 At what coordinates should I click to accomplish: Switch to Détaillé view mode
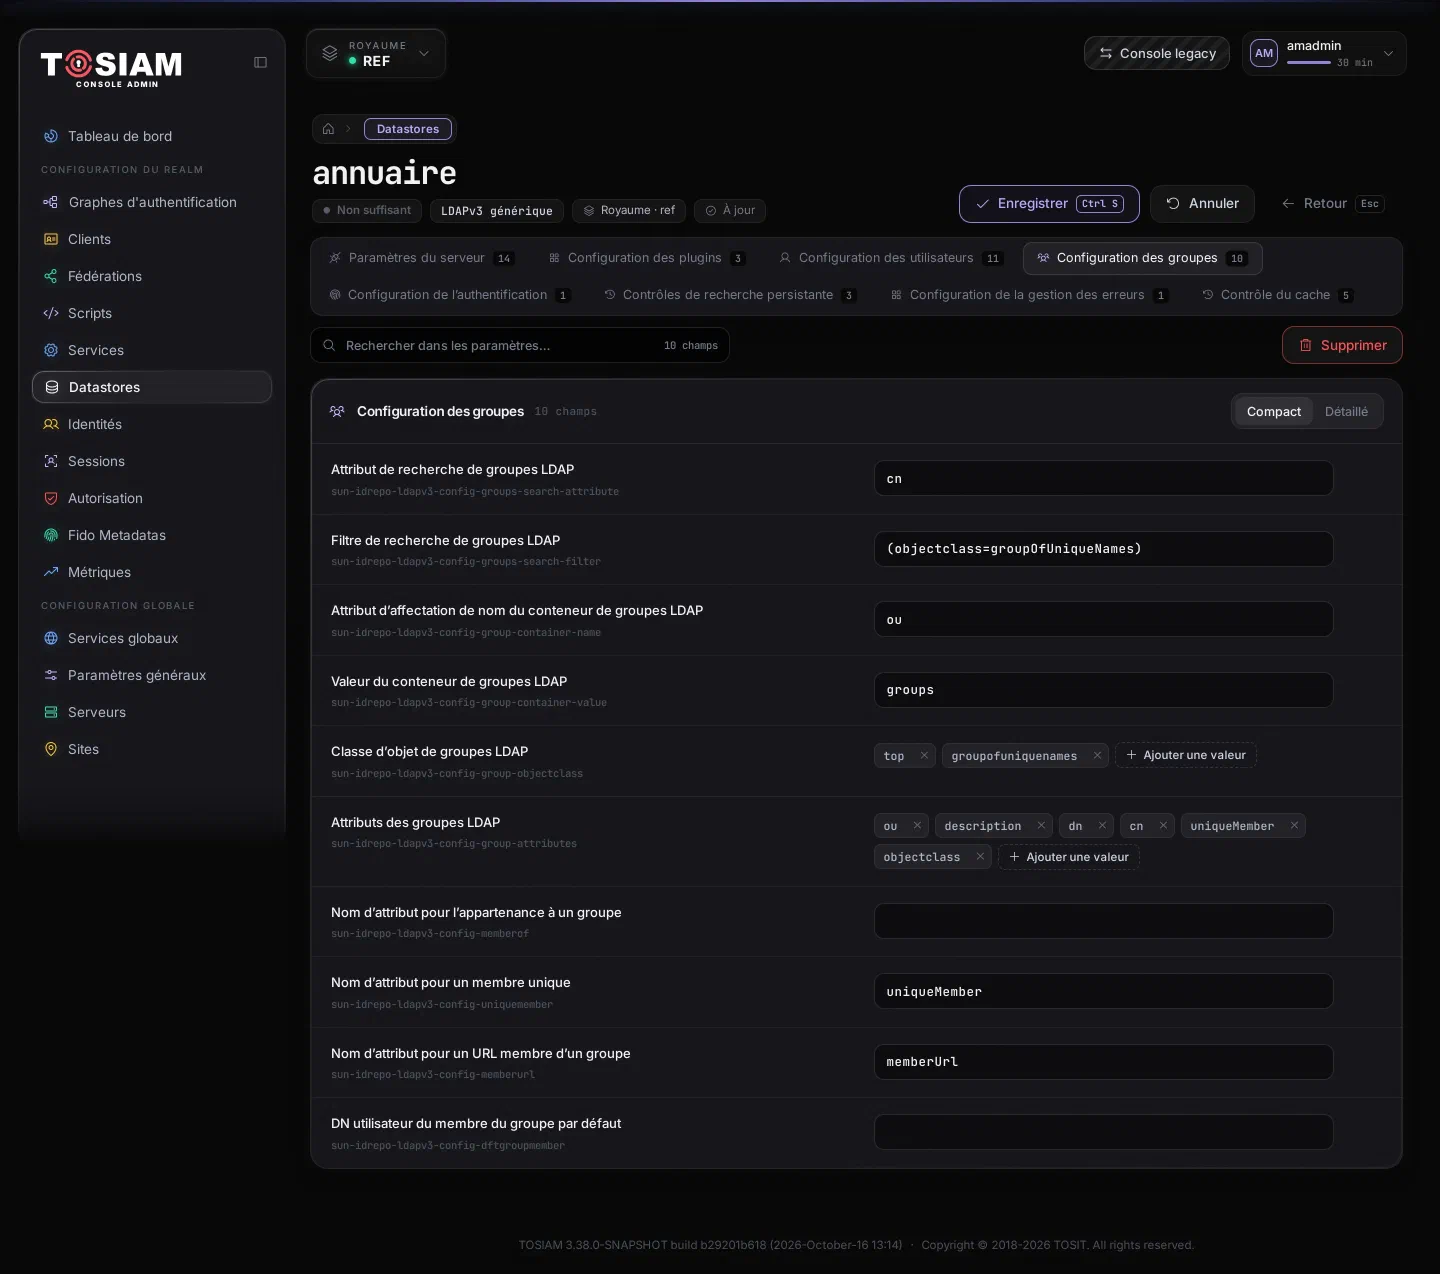pos(1346,411)
